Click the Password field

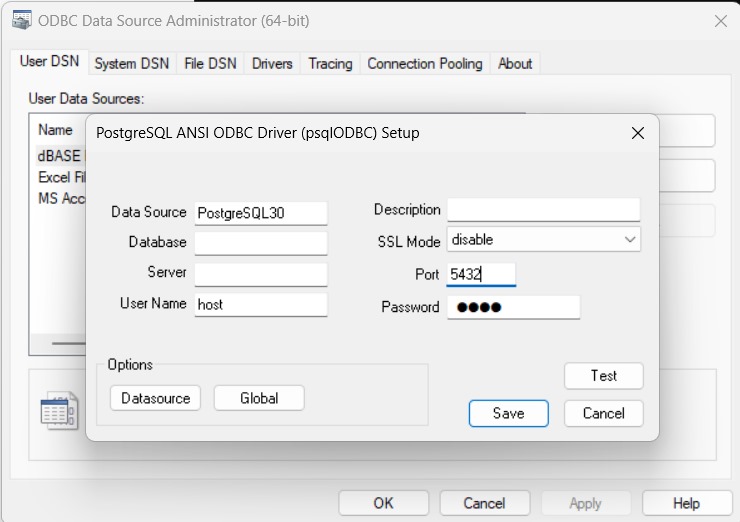(513, 307)
